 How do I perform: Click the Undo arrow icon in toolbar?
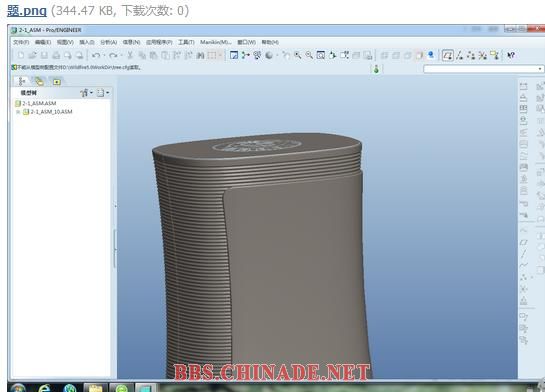click(96, 55)
